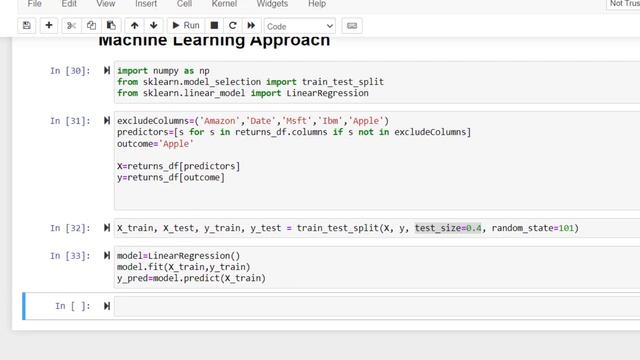Open the File menu

tap(35, 4)
